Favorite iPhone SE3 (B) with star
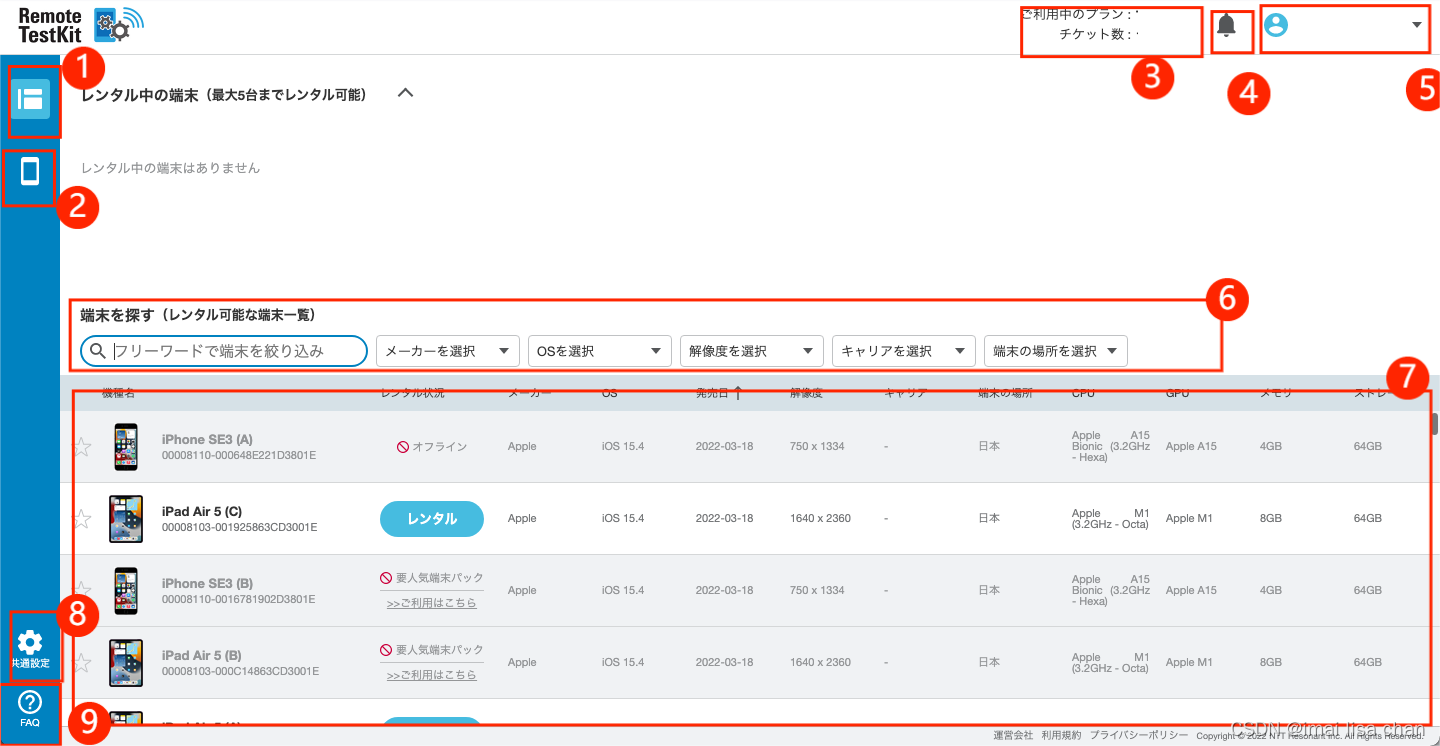Image resolution: width=1440 pixels, height=746 pixels. [82, 591]
